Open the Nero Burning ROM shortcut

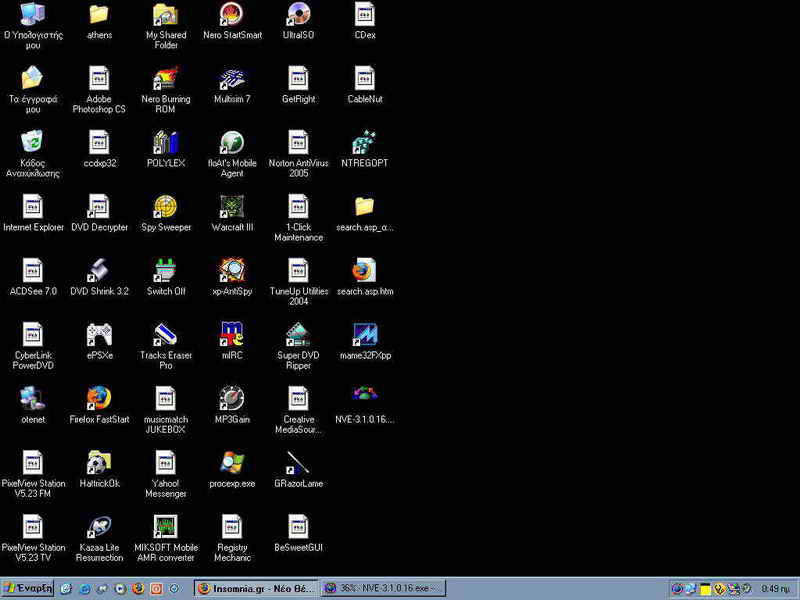[165, 79]
